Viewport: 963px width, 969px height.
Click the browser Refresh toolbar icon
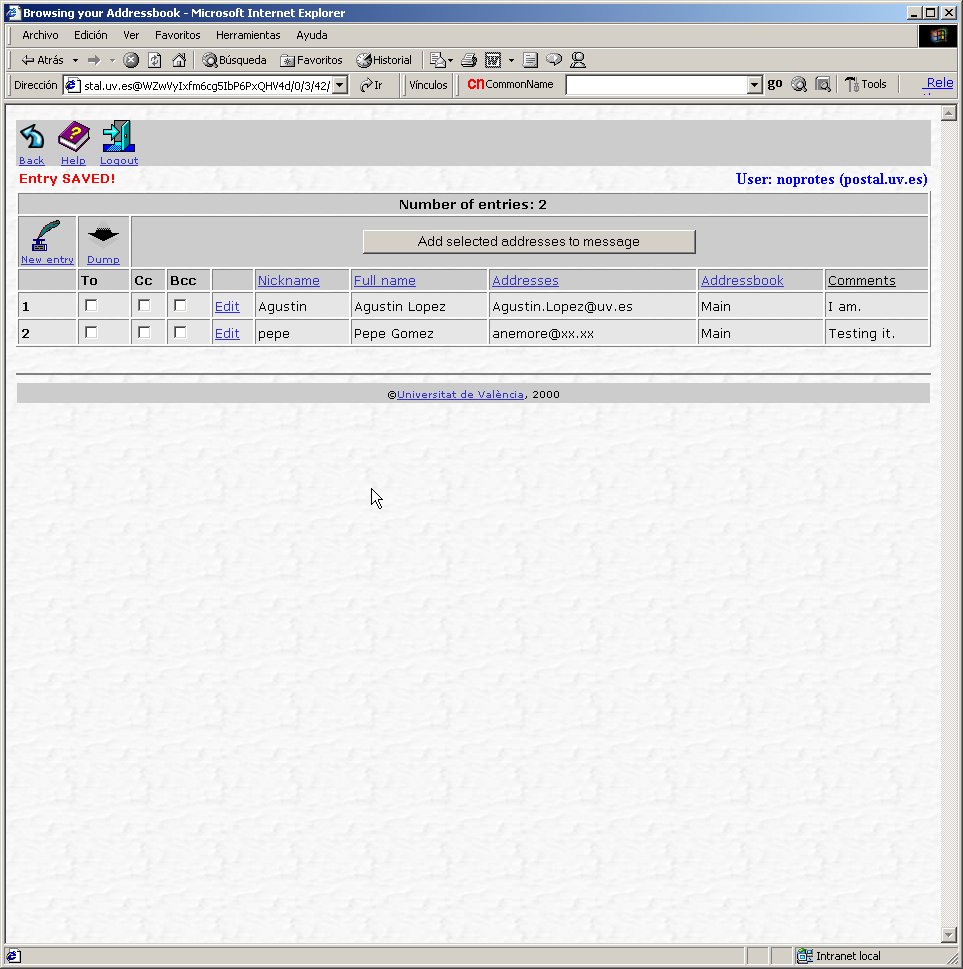(x=155, y=60)
